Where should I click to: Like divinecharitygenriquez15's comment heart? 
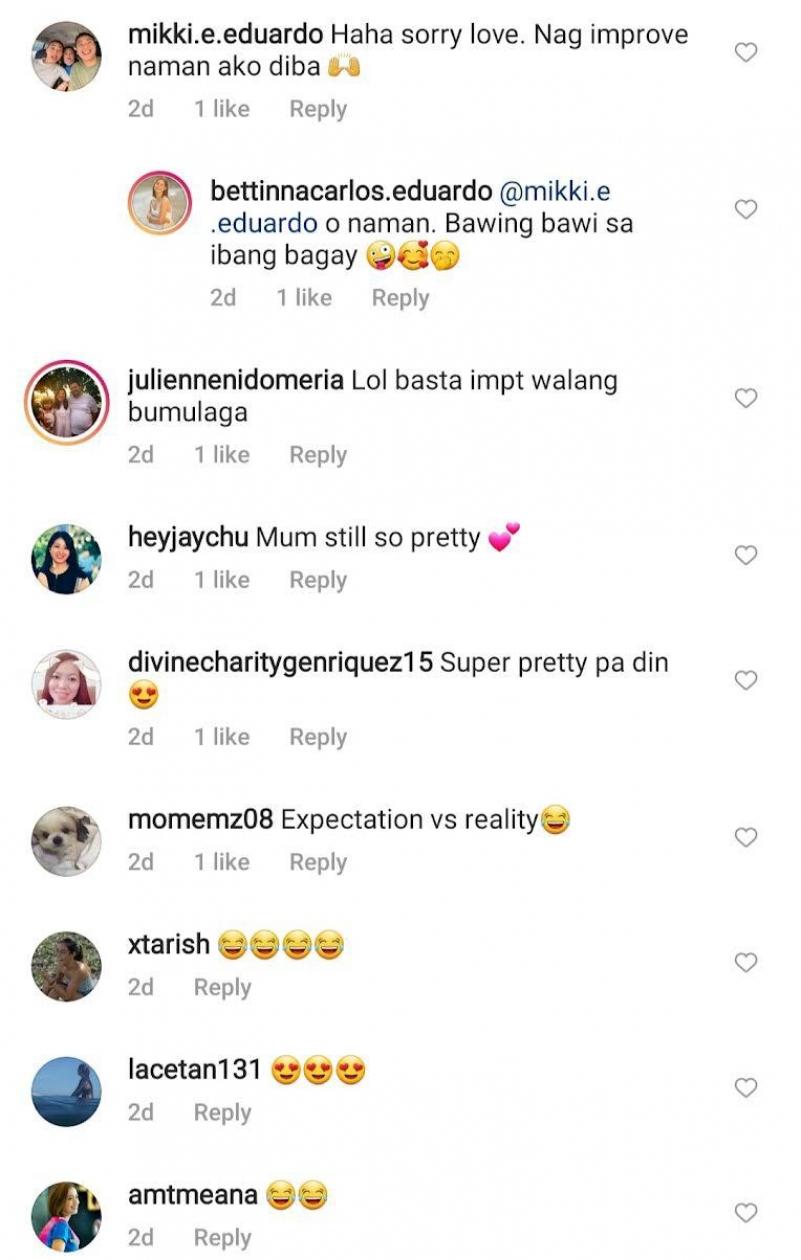[746, 680]
